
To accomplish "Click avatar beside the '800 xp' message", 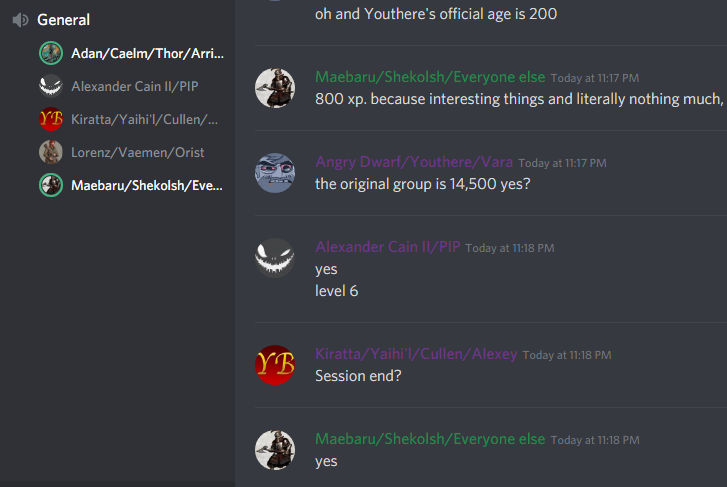I will (x=275, y=88).
